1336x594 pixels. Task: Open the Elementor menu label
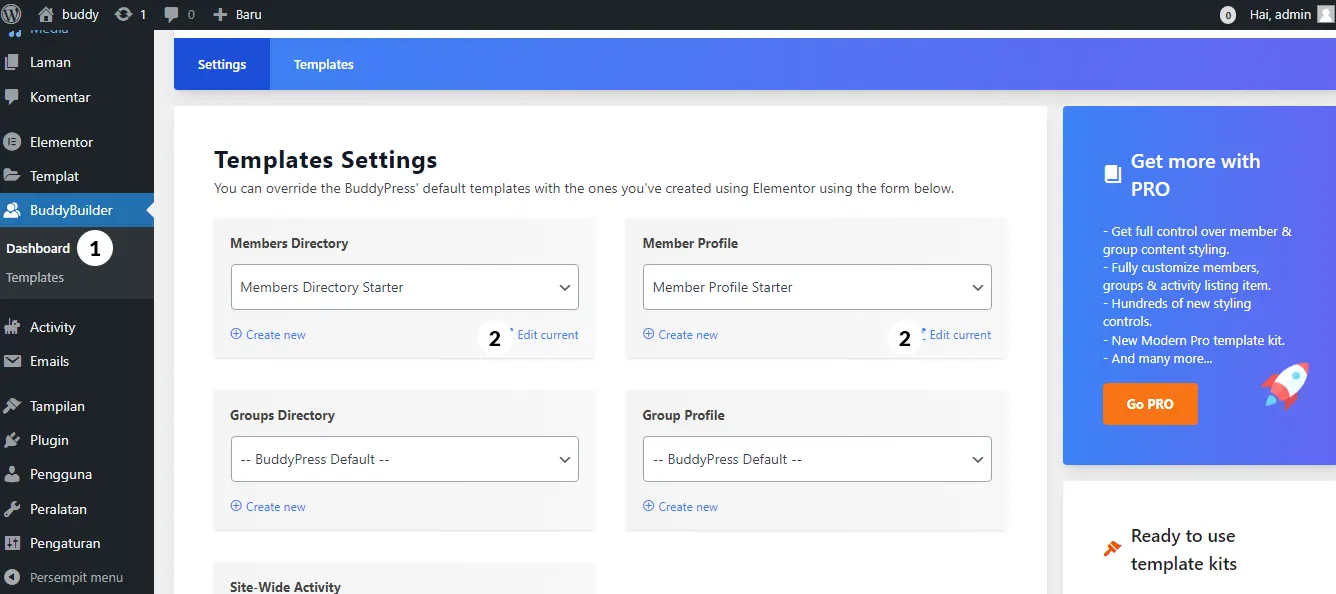(x=61, y=142)
